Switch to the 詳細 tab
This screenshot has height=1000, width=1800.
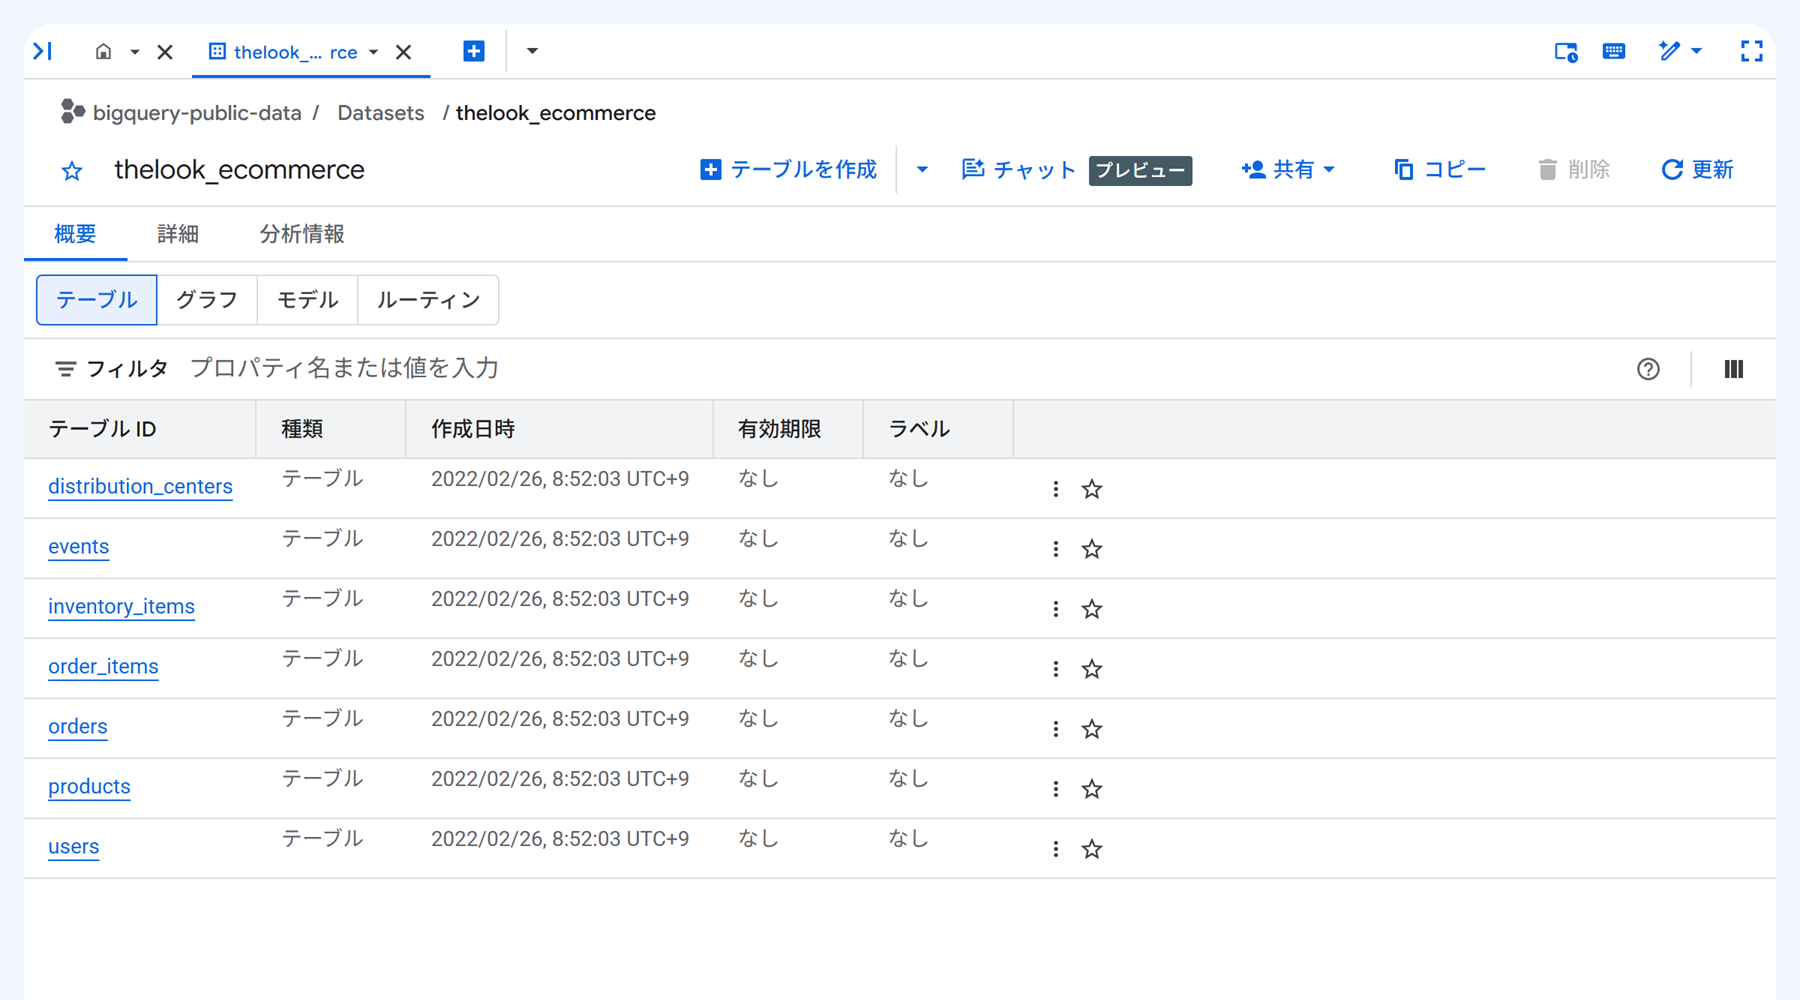tap(178, 234)
